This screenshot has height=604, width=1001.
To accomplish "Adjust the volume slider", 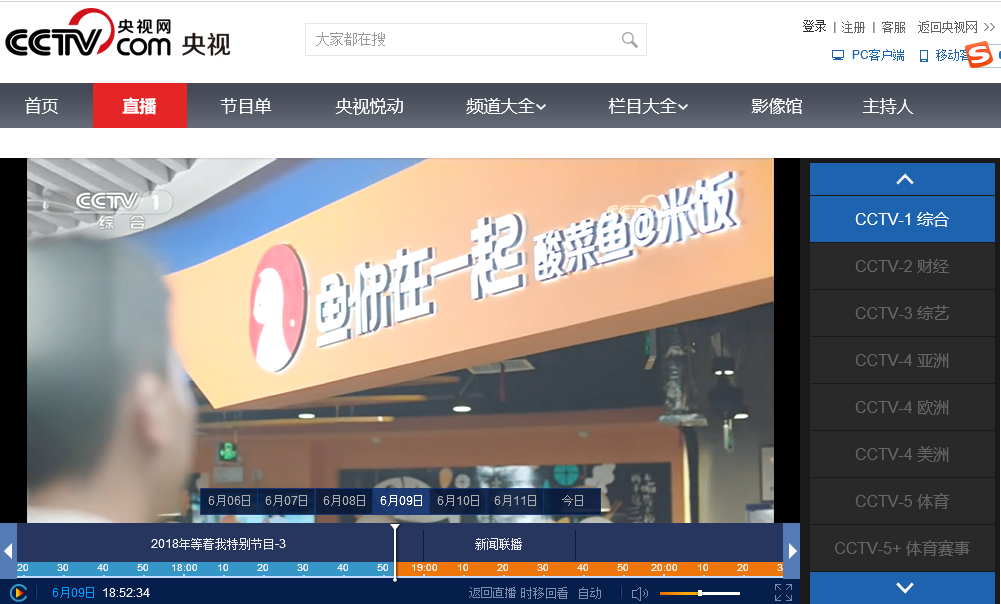I will 700,593.
